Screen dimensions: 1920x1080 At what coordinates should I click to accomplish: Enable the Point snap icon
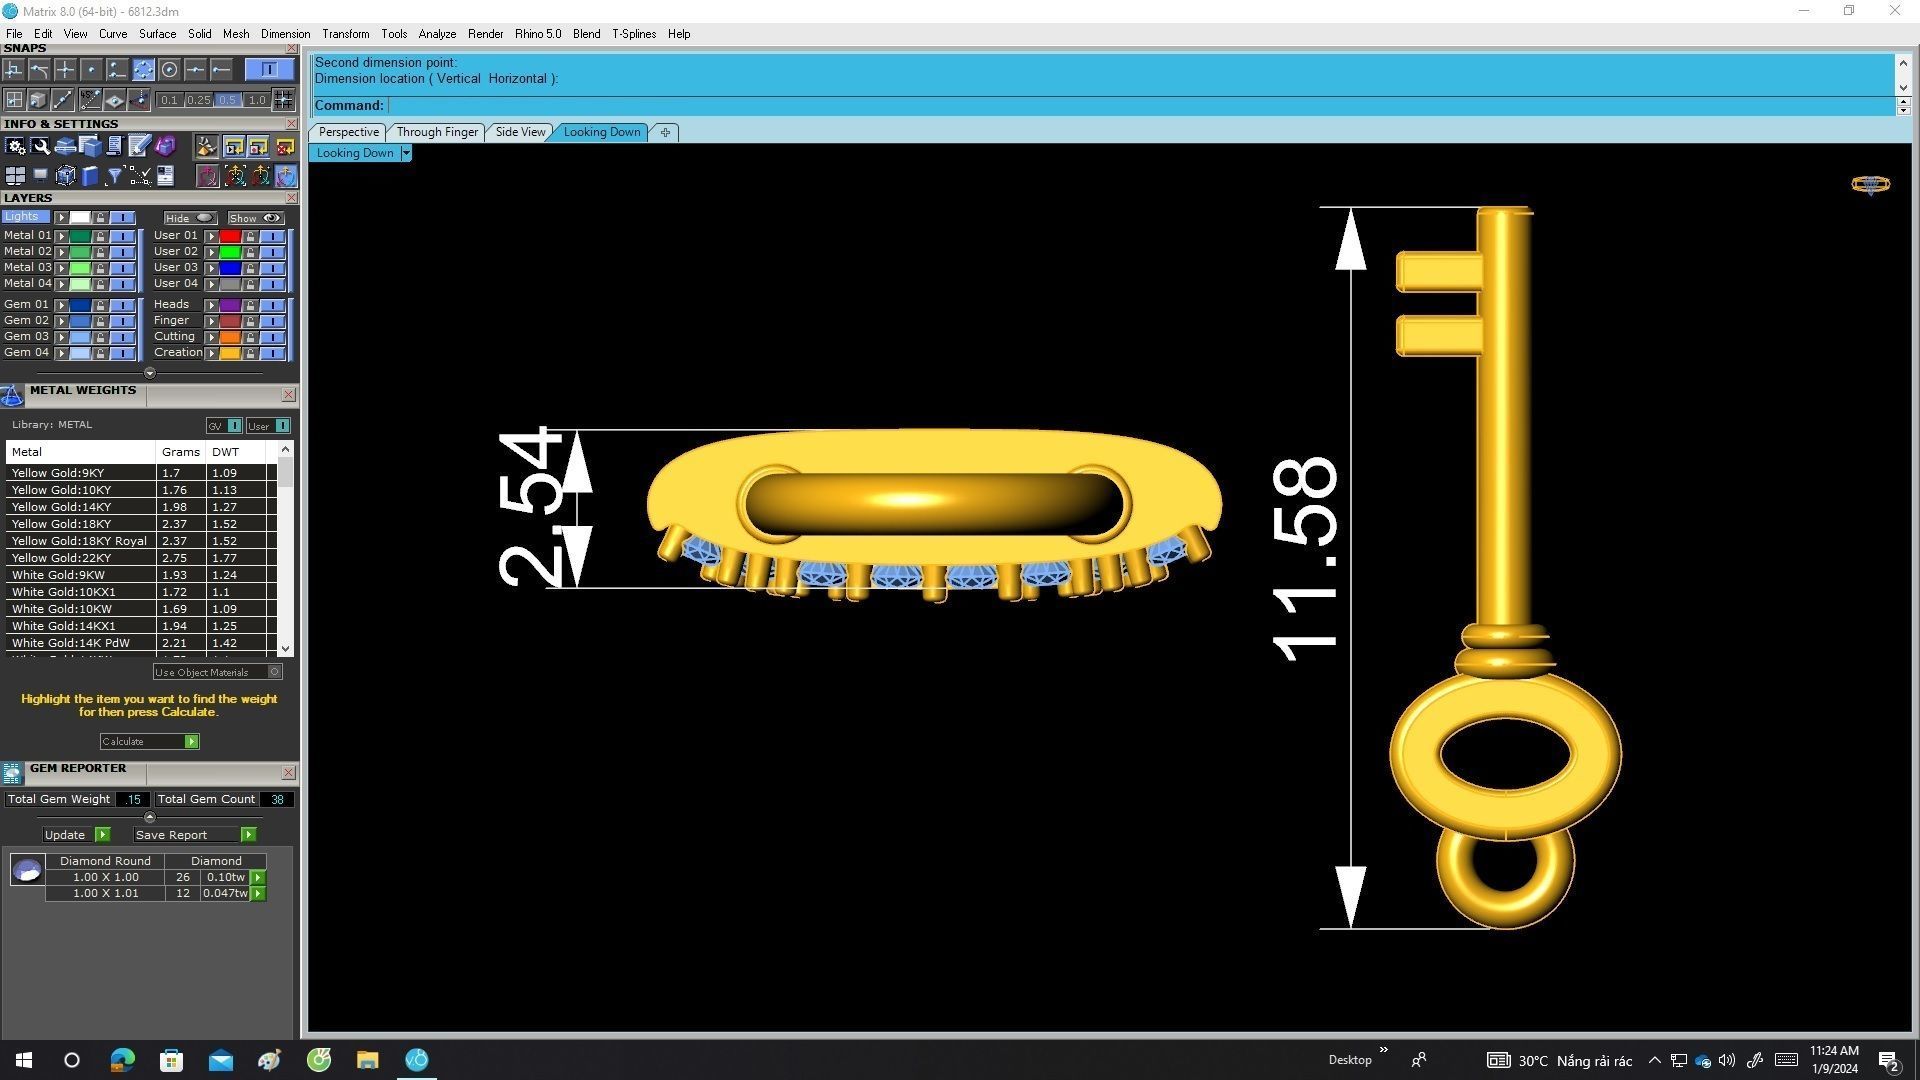91,69
